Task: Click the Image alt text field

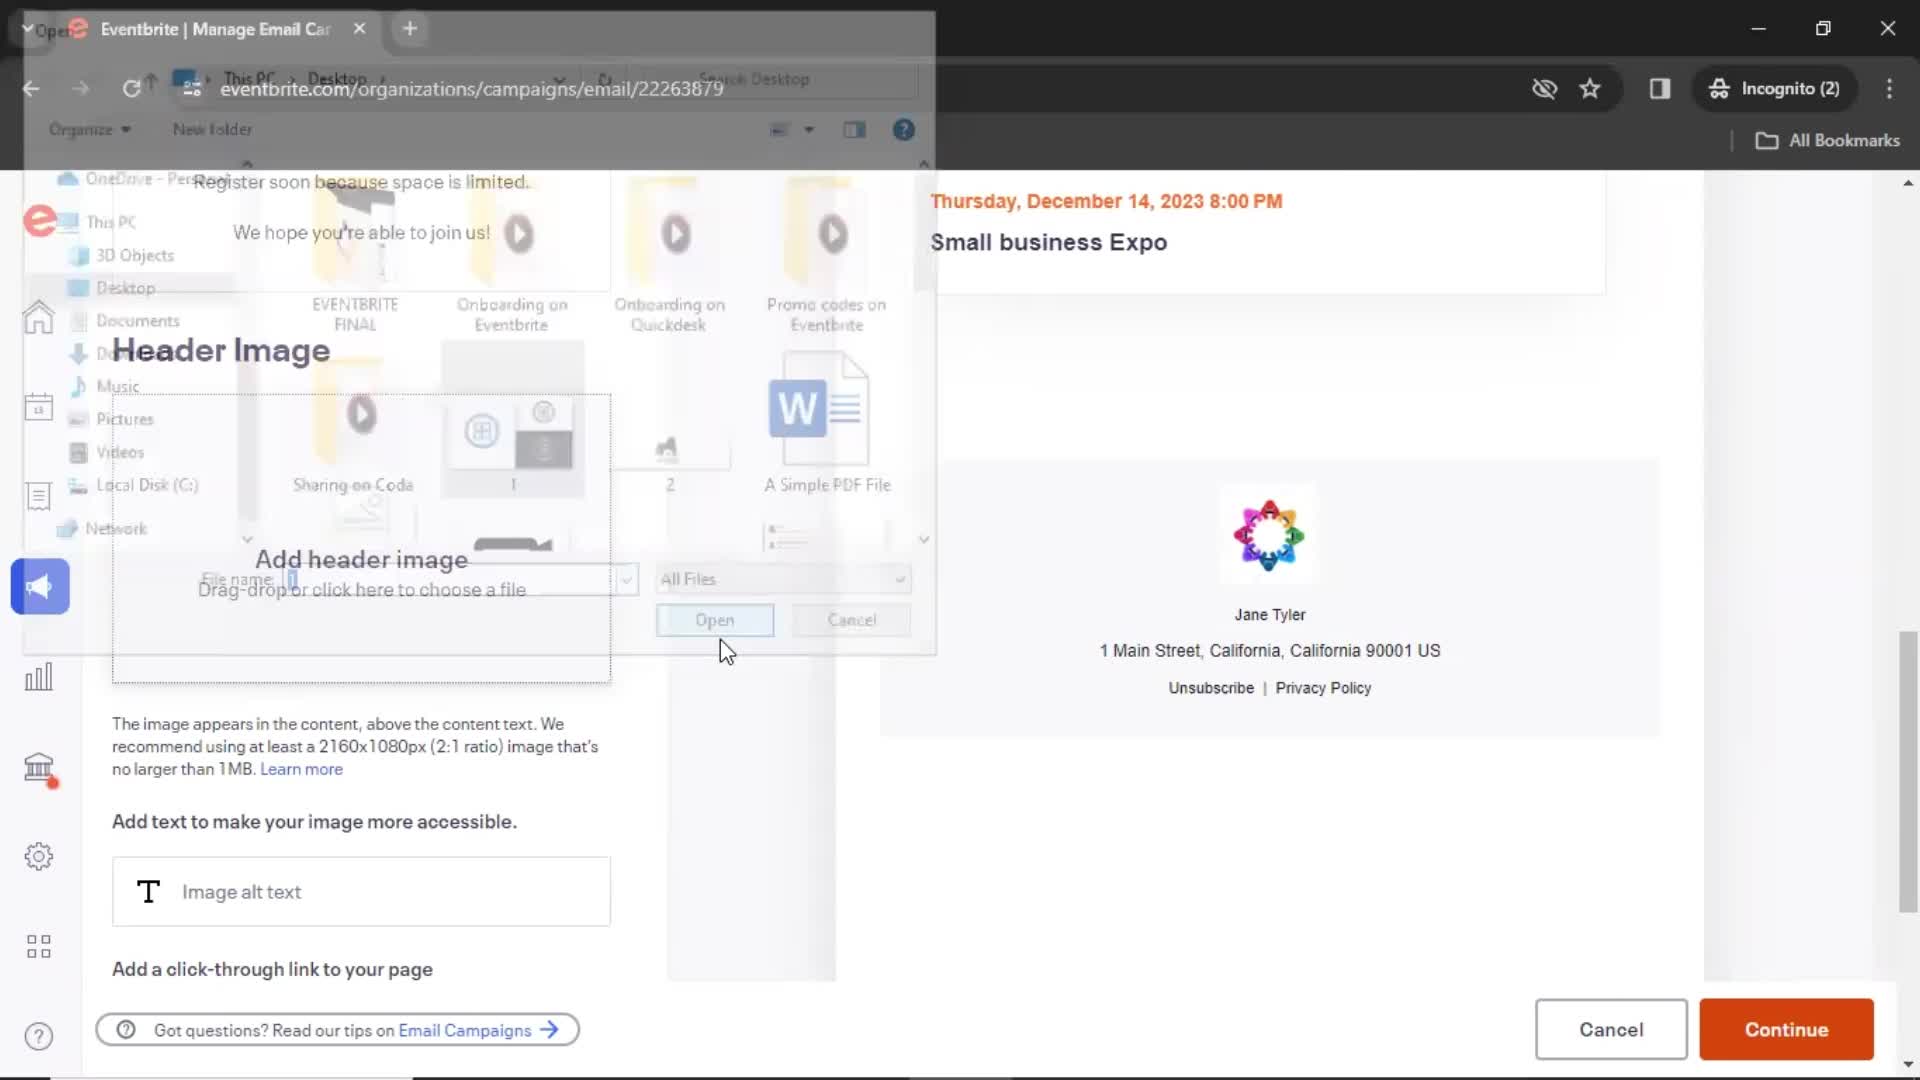Action: click(361, 891)
